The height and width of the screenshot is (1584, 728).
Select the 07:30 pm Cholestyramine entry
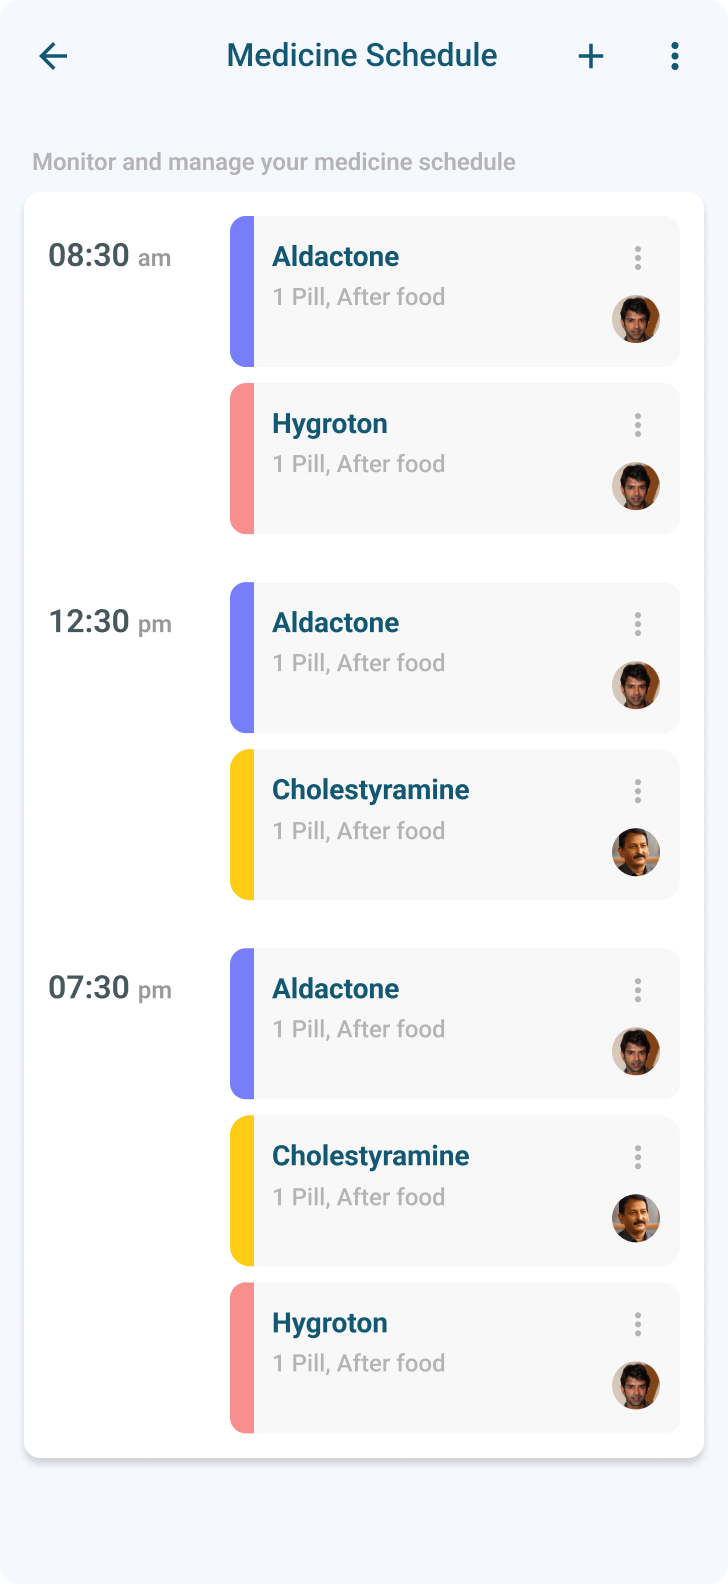pos(455,1190)
